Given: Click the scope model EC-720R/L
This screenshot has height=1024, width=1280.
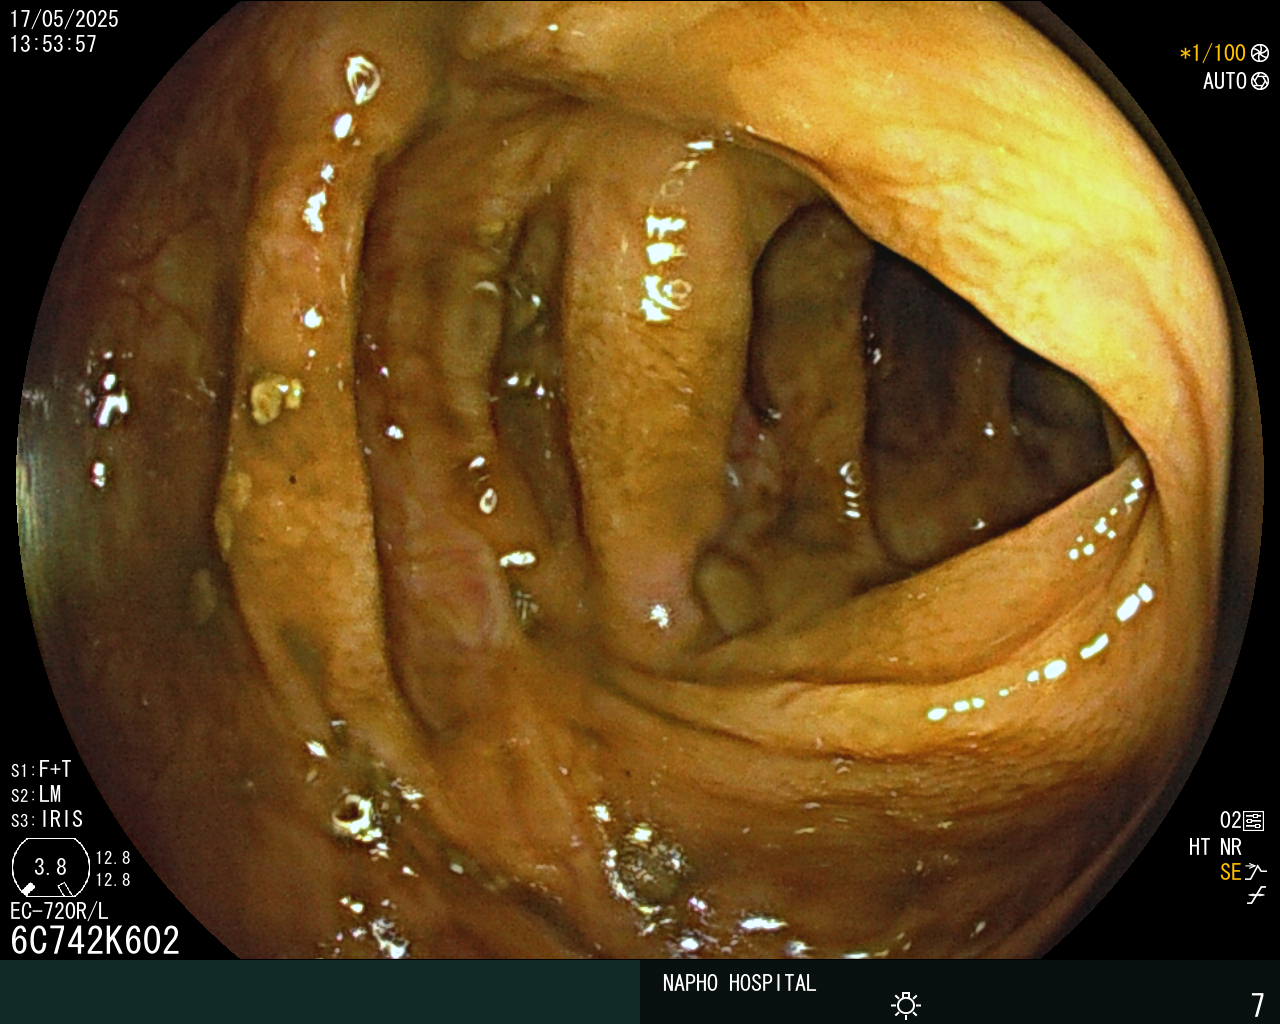Looking at the screenshot, I should point(59,912).
